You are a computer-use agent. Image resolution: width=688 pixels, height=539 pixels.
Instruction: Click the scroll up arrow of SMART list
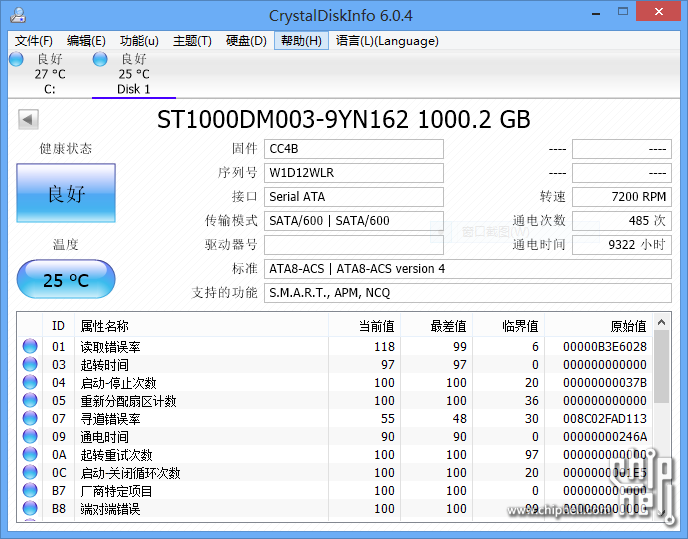tap(662, 323)
